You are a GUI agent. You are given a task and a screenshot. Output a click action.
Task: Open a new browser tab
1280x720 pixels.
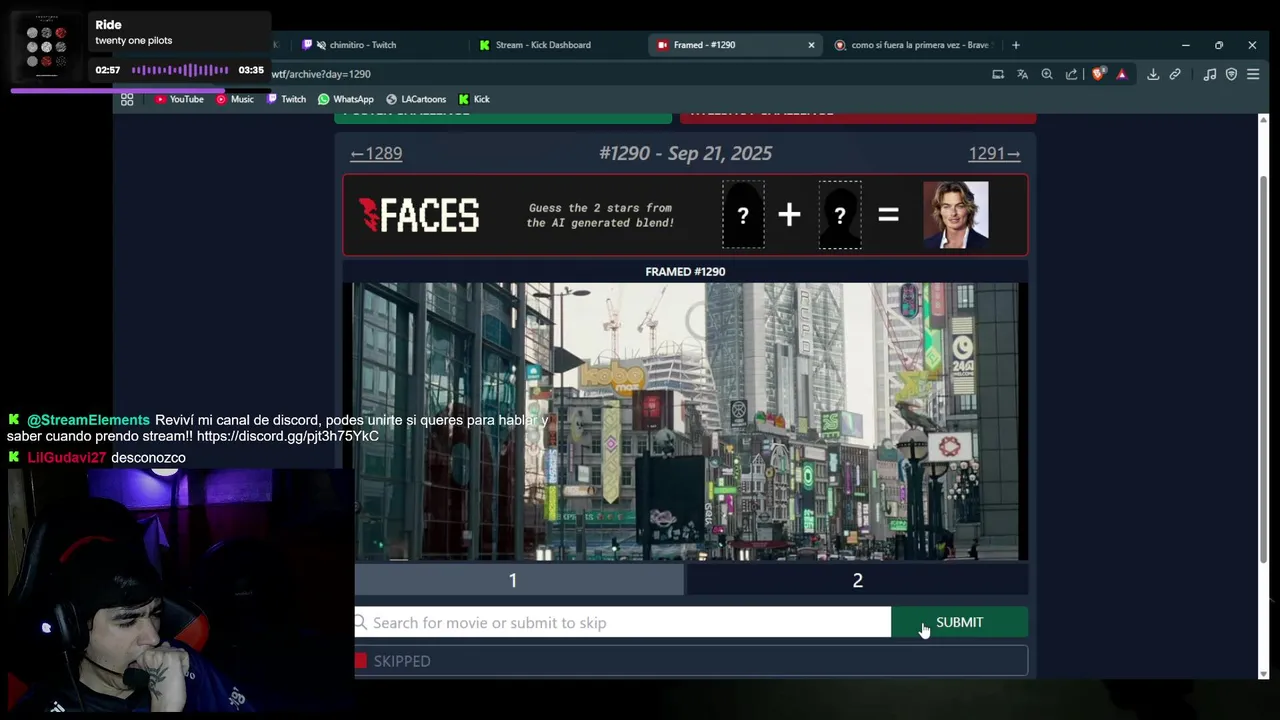coord(1016,45)
